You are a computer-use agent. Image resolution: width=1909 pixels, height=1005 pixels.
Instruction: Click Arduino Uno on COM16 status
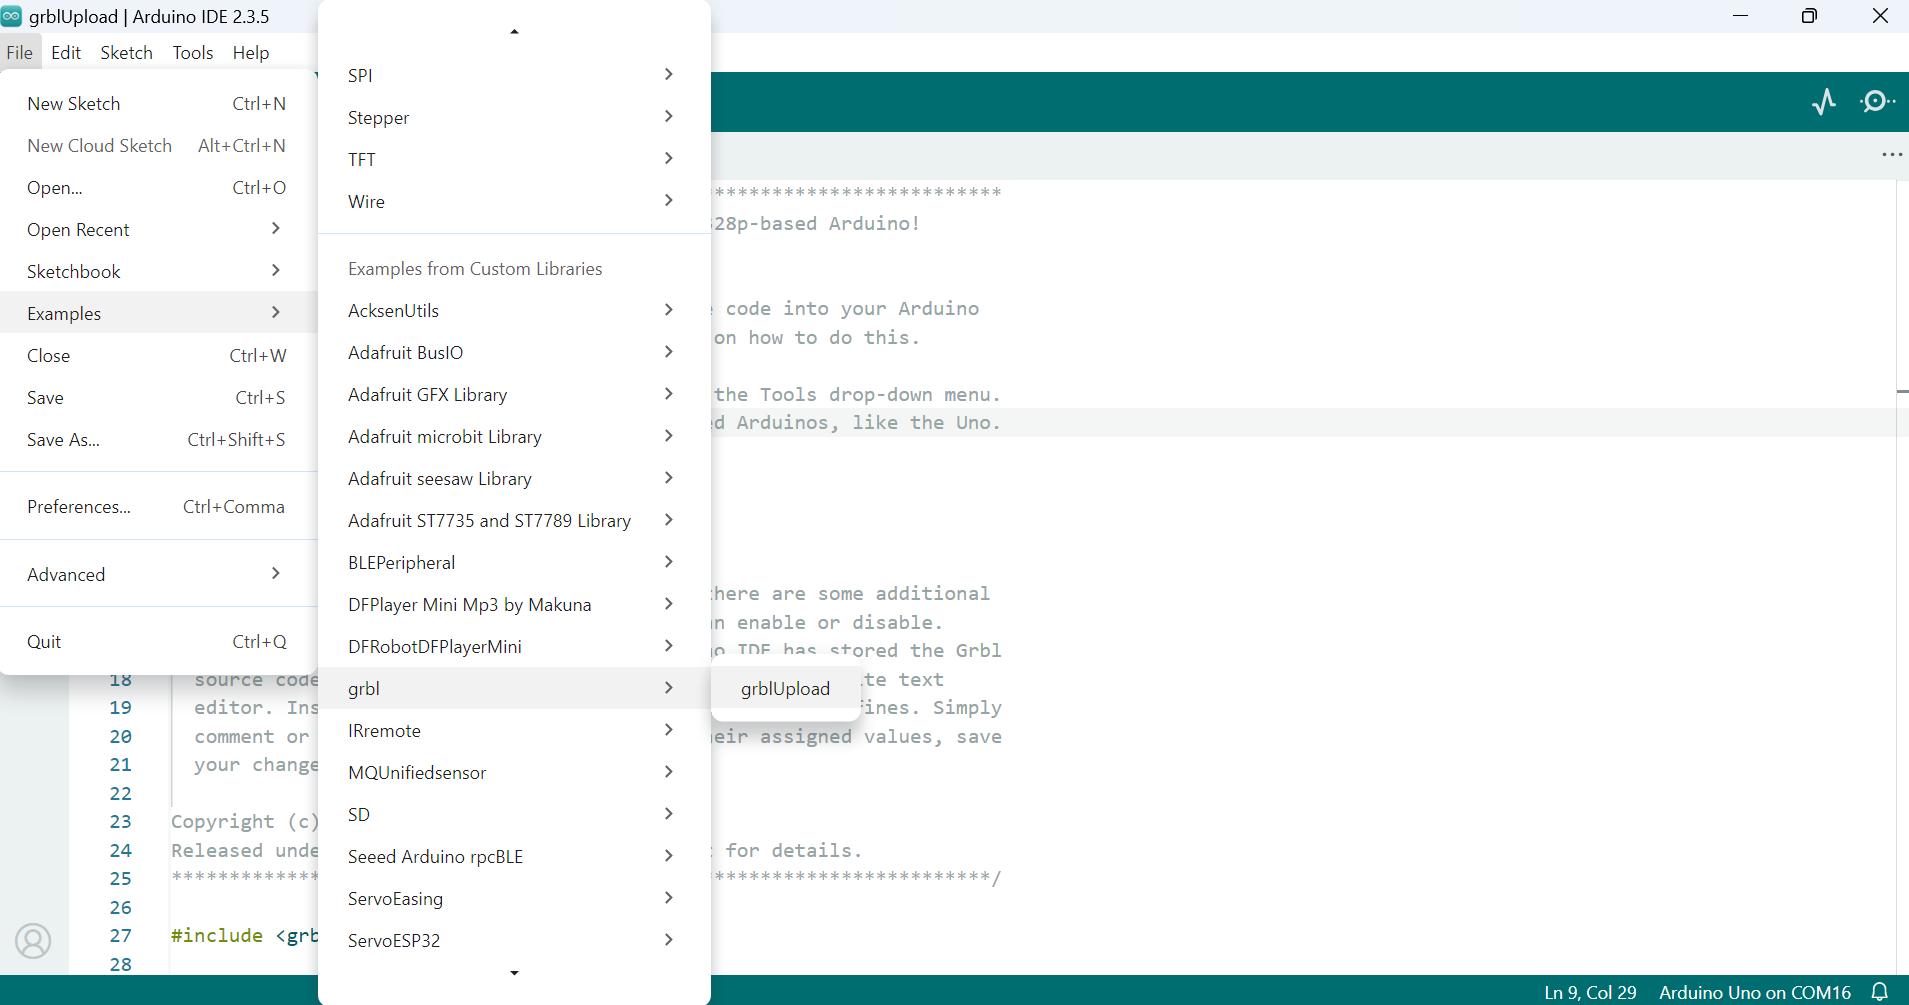(x=1755, y=992)
